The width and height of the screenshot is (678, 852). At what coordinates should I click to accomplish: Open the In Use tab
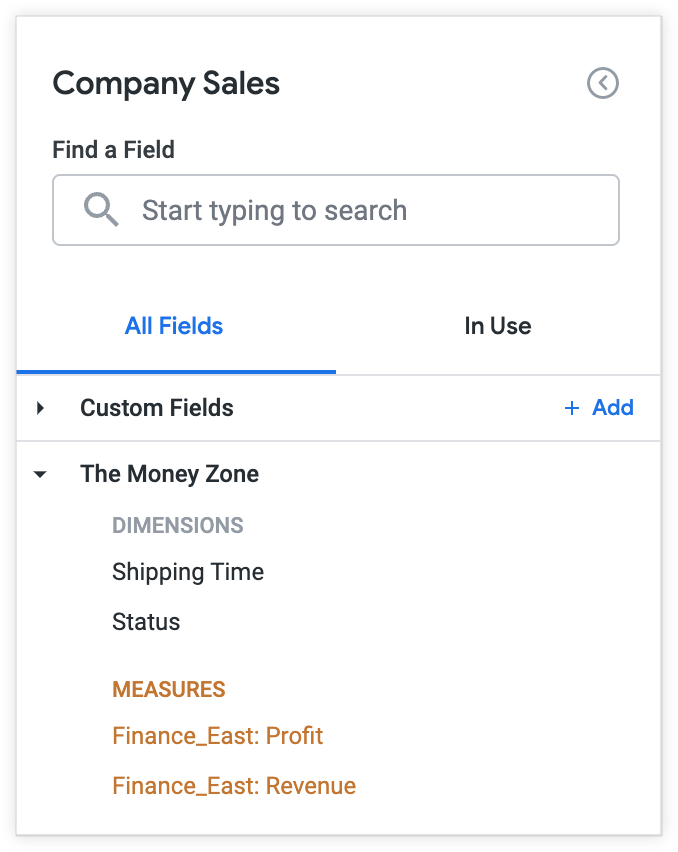pyautogui.click(x=497, y=326)
